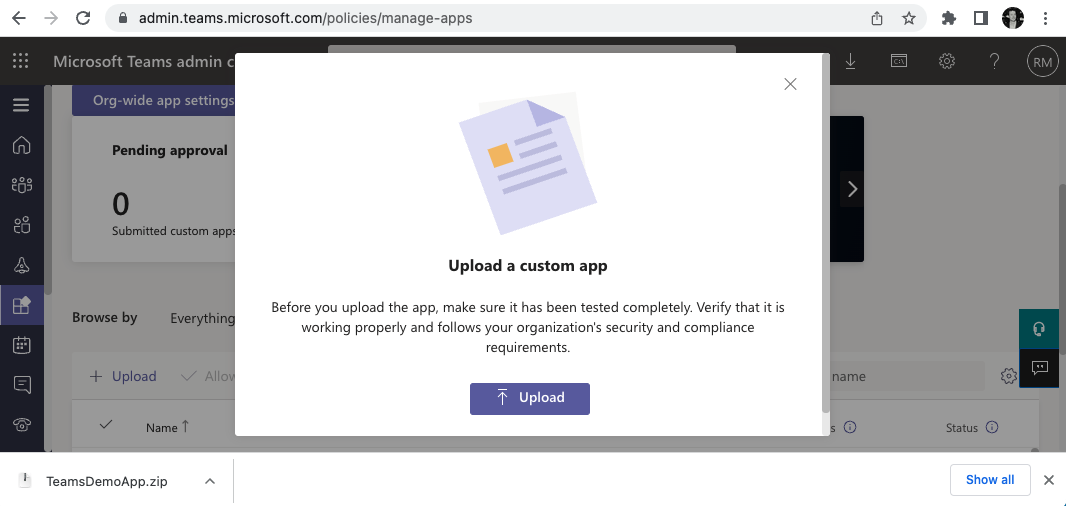Open Meetings calendar icon in sidebar
Viewport: 1066px width, 506px height.
click(22, 345)
